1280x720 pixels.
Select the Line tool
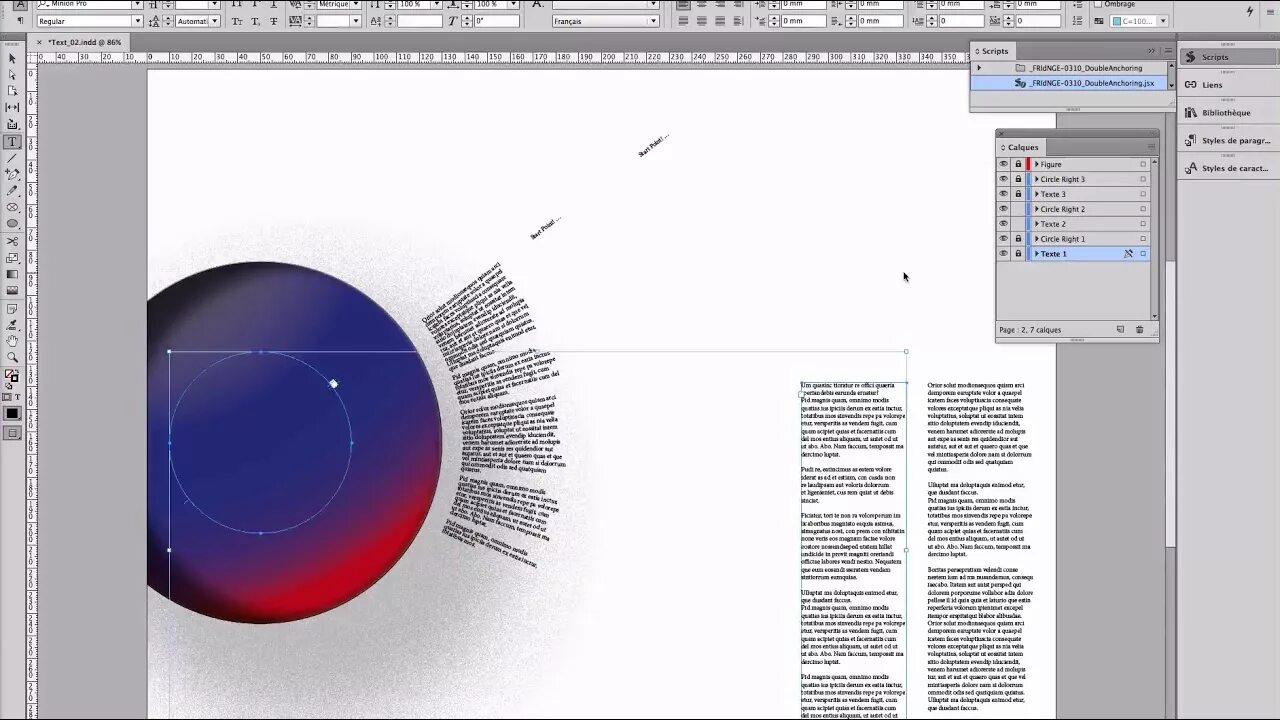point(12,158)
